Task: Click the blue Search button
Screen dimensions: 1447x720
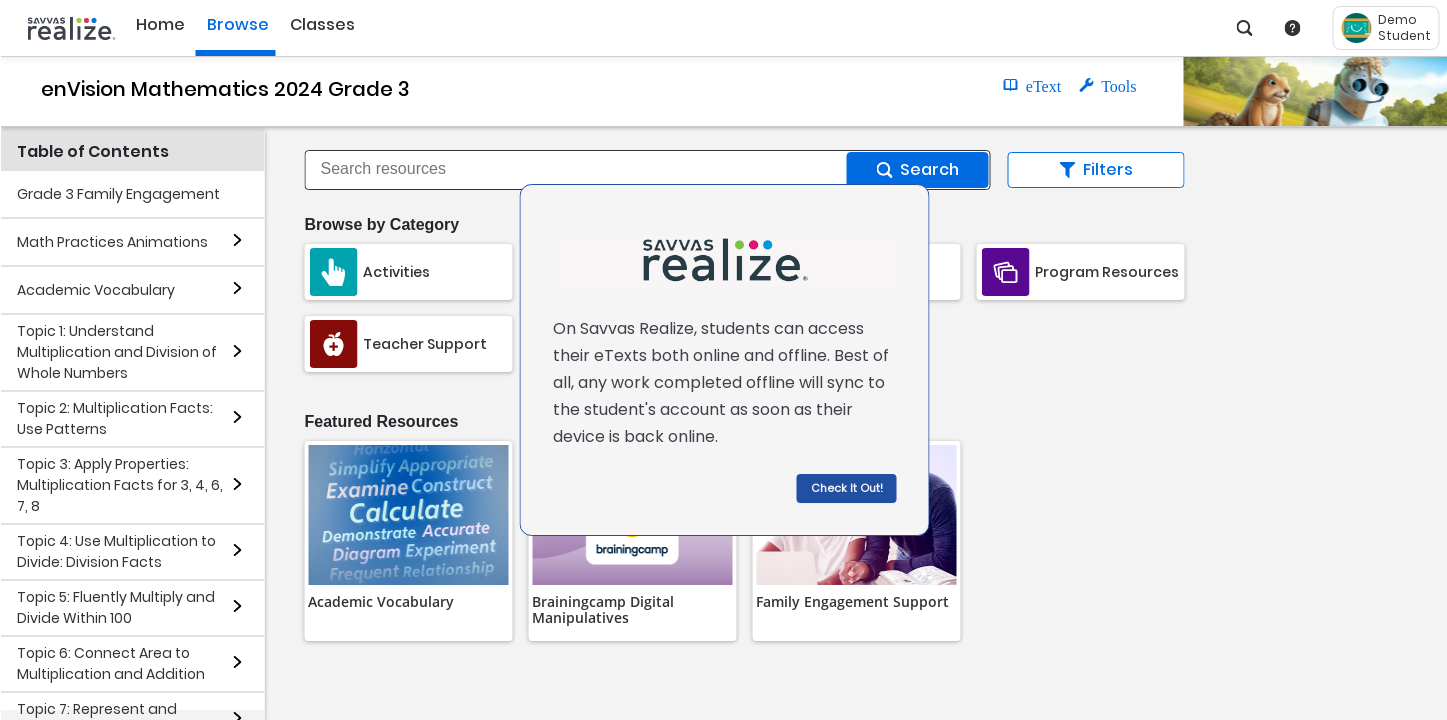Action: (917, 170)
